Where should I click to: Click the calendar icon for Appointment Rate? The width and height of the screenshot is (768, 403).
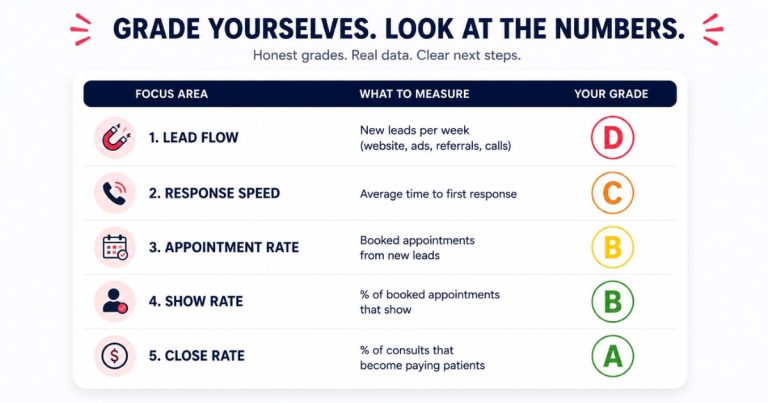coord(115,247)
